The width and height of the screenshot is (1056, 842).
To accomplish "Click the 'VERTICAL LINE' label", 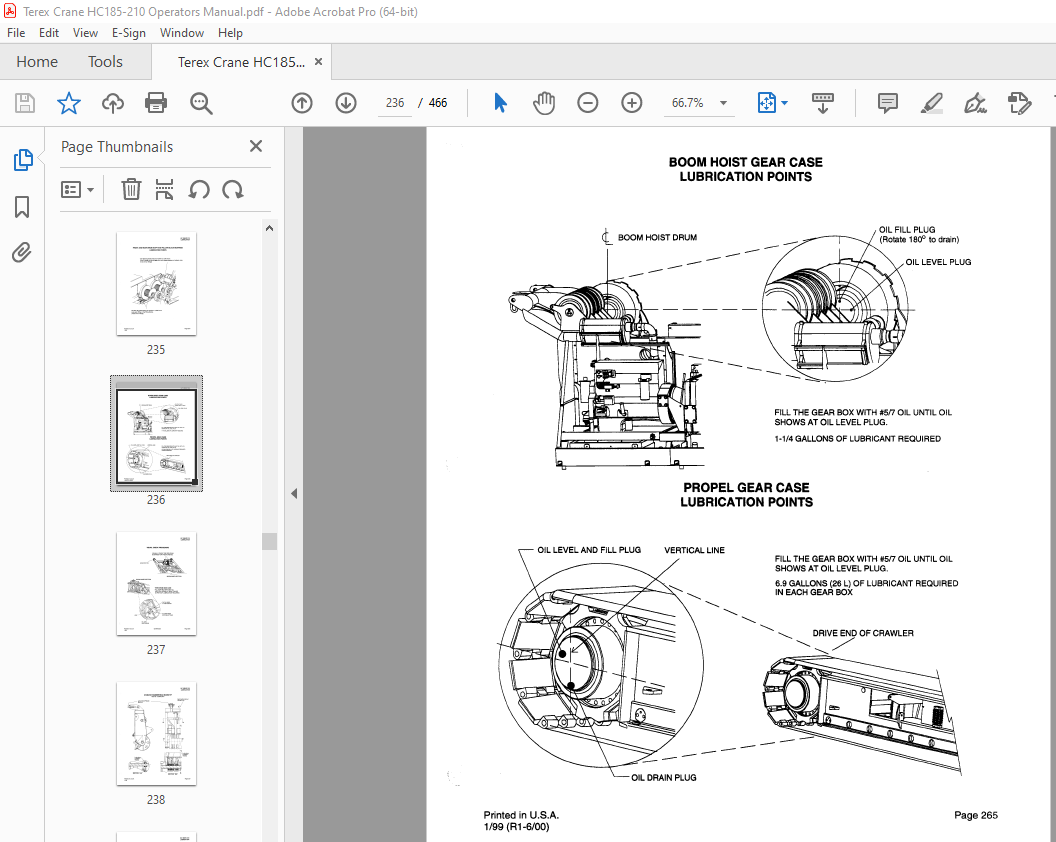I will pos(694,550).
